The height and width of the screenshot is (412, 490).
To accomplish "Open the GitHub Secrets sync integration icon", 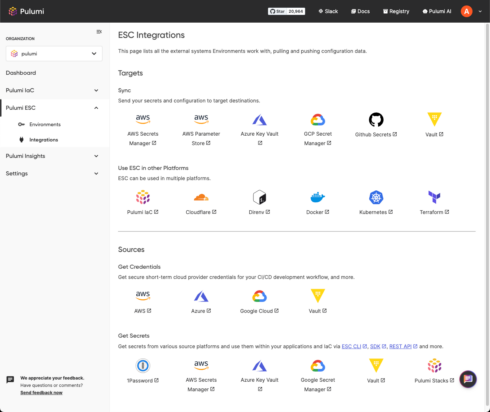I will pyautogui.click(x=376, y=119).
